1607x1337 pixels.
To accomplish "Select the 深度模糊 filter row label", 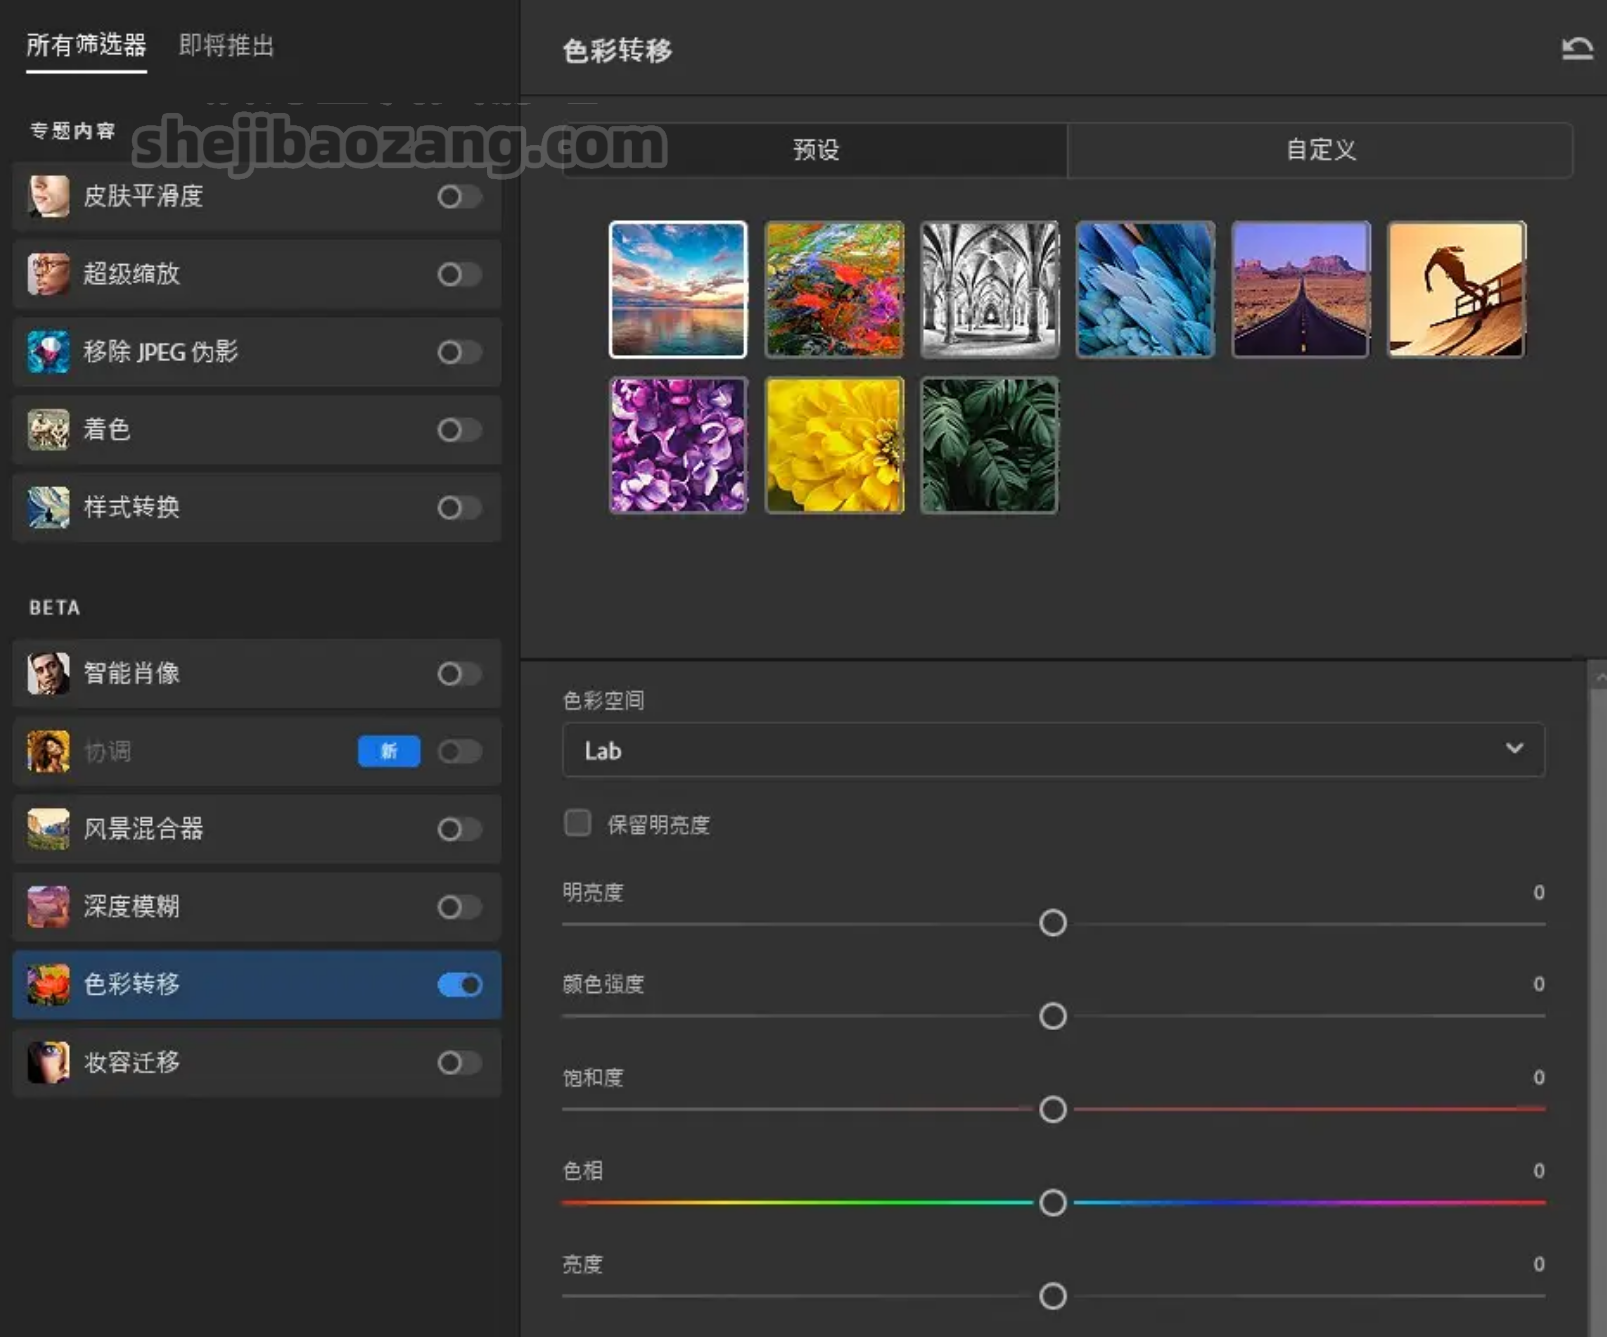I will 132,907.
